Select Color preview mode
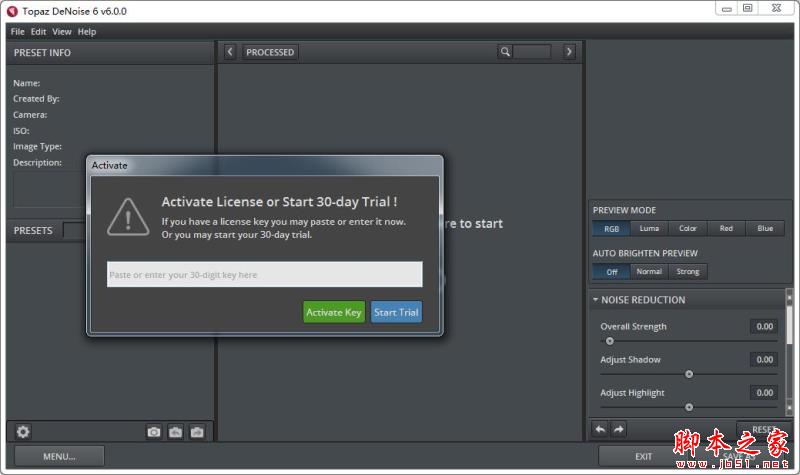 click(x=688, y=229)
